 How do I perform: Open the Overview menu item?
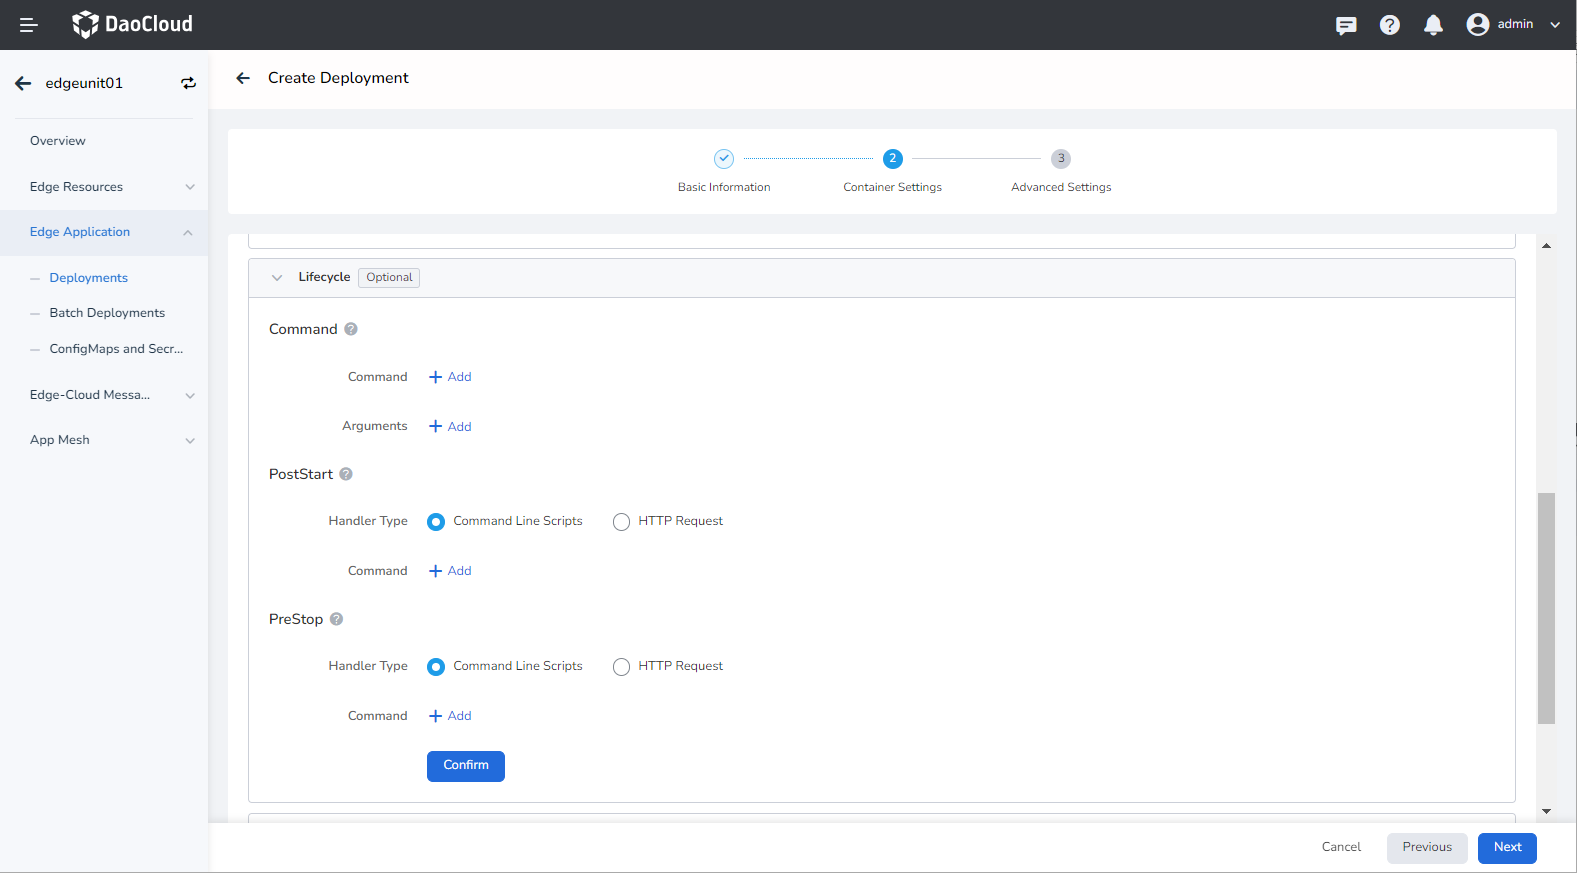[x=58, y=141]
